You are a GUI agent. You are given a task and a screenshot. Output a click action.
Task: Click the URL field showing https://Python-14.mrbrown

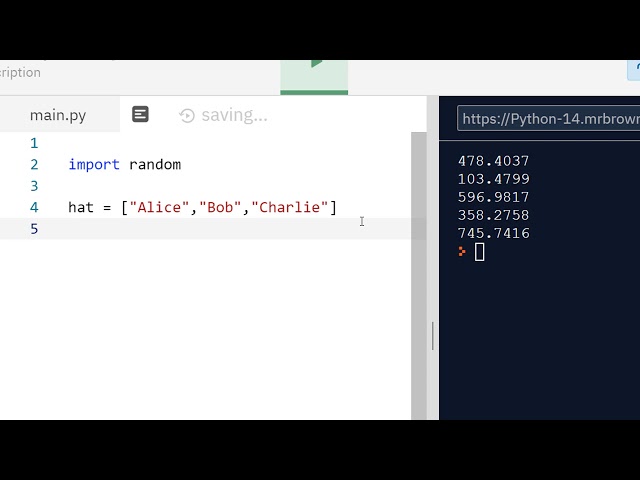point(548,118)
